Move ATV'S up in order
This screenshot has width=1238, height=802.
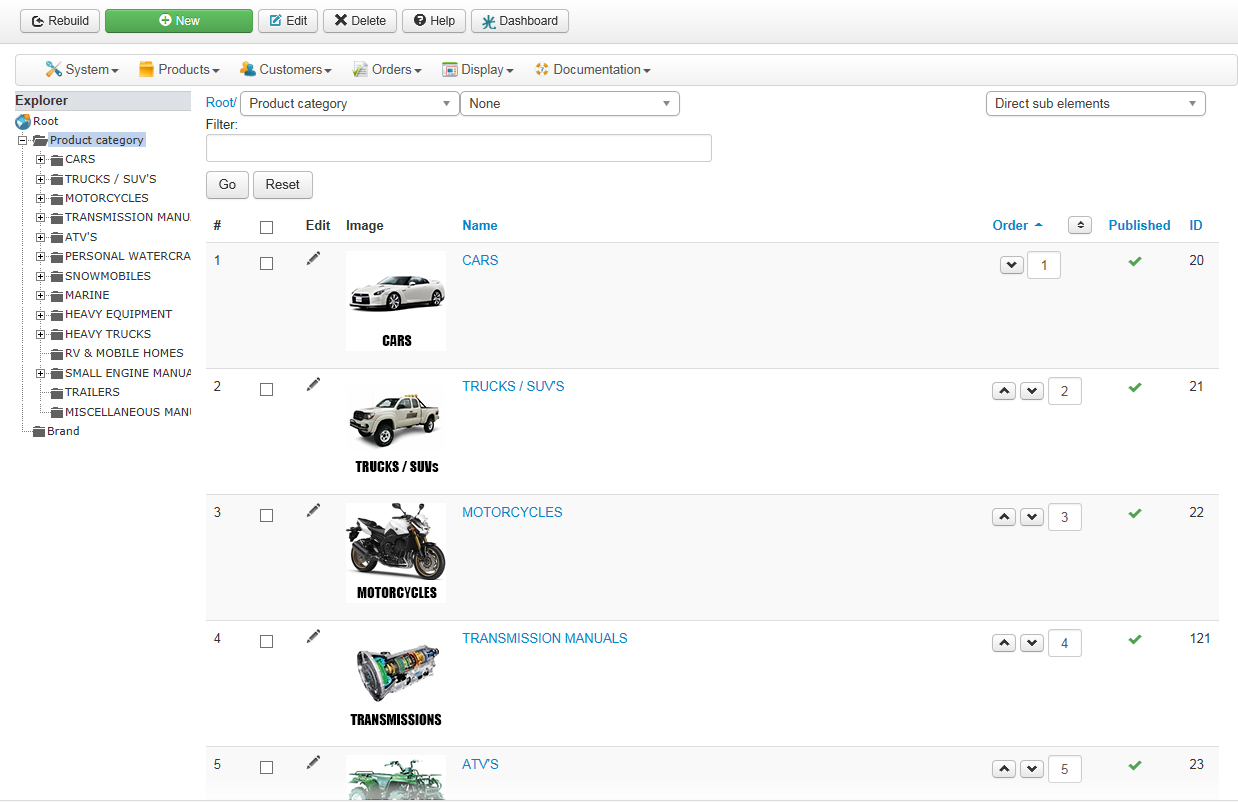coord(1004,769)
